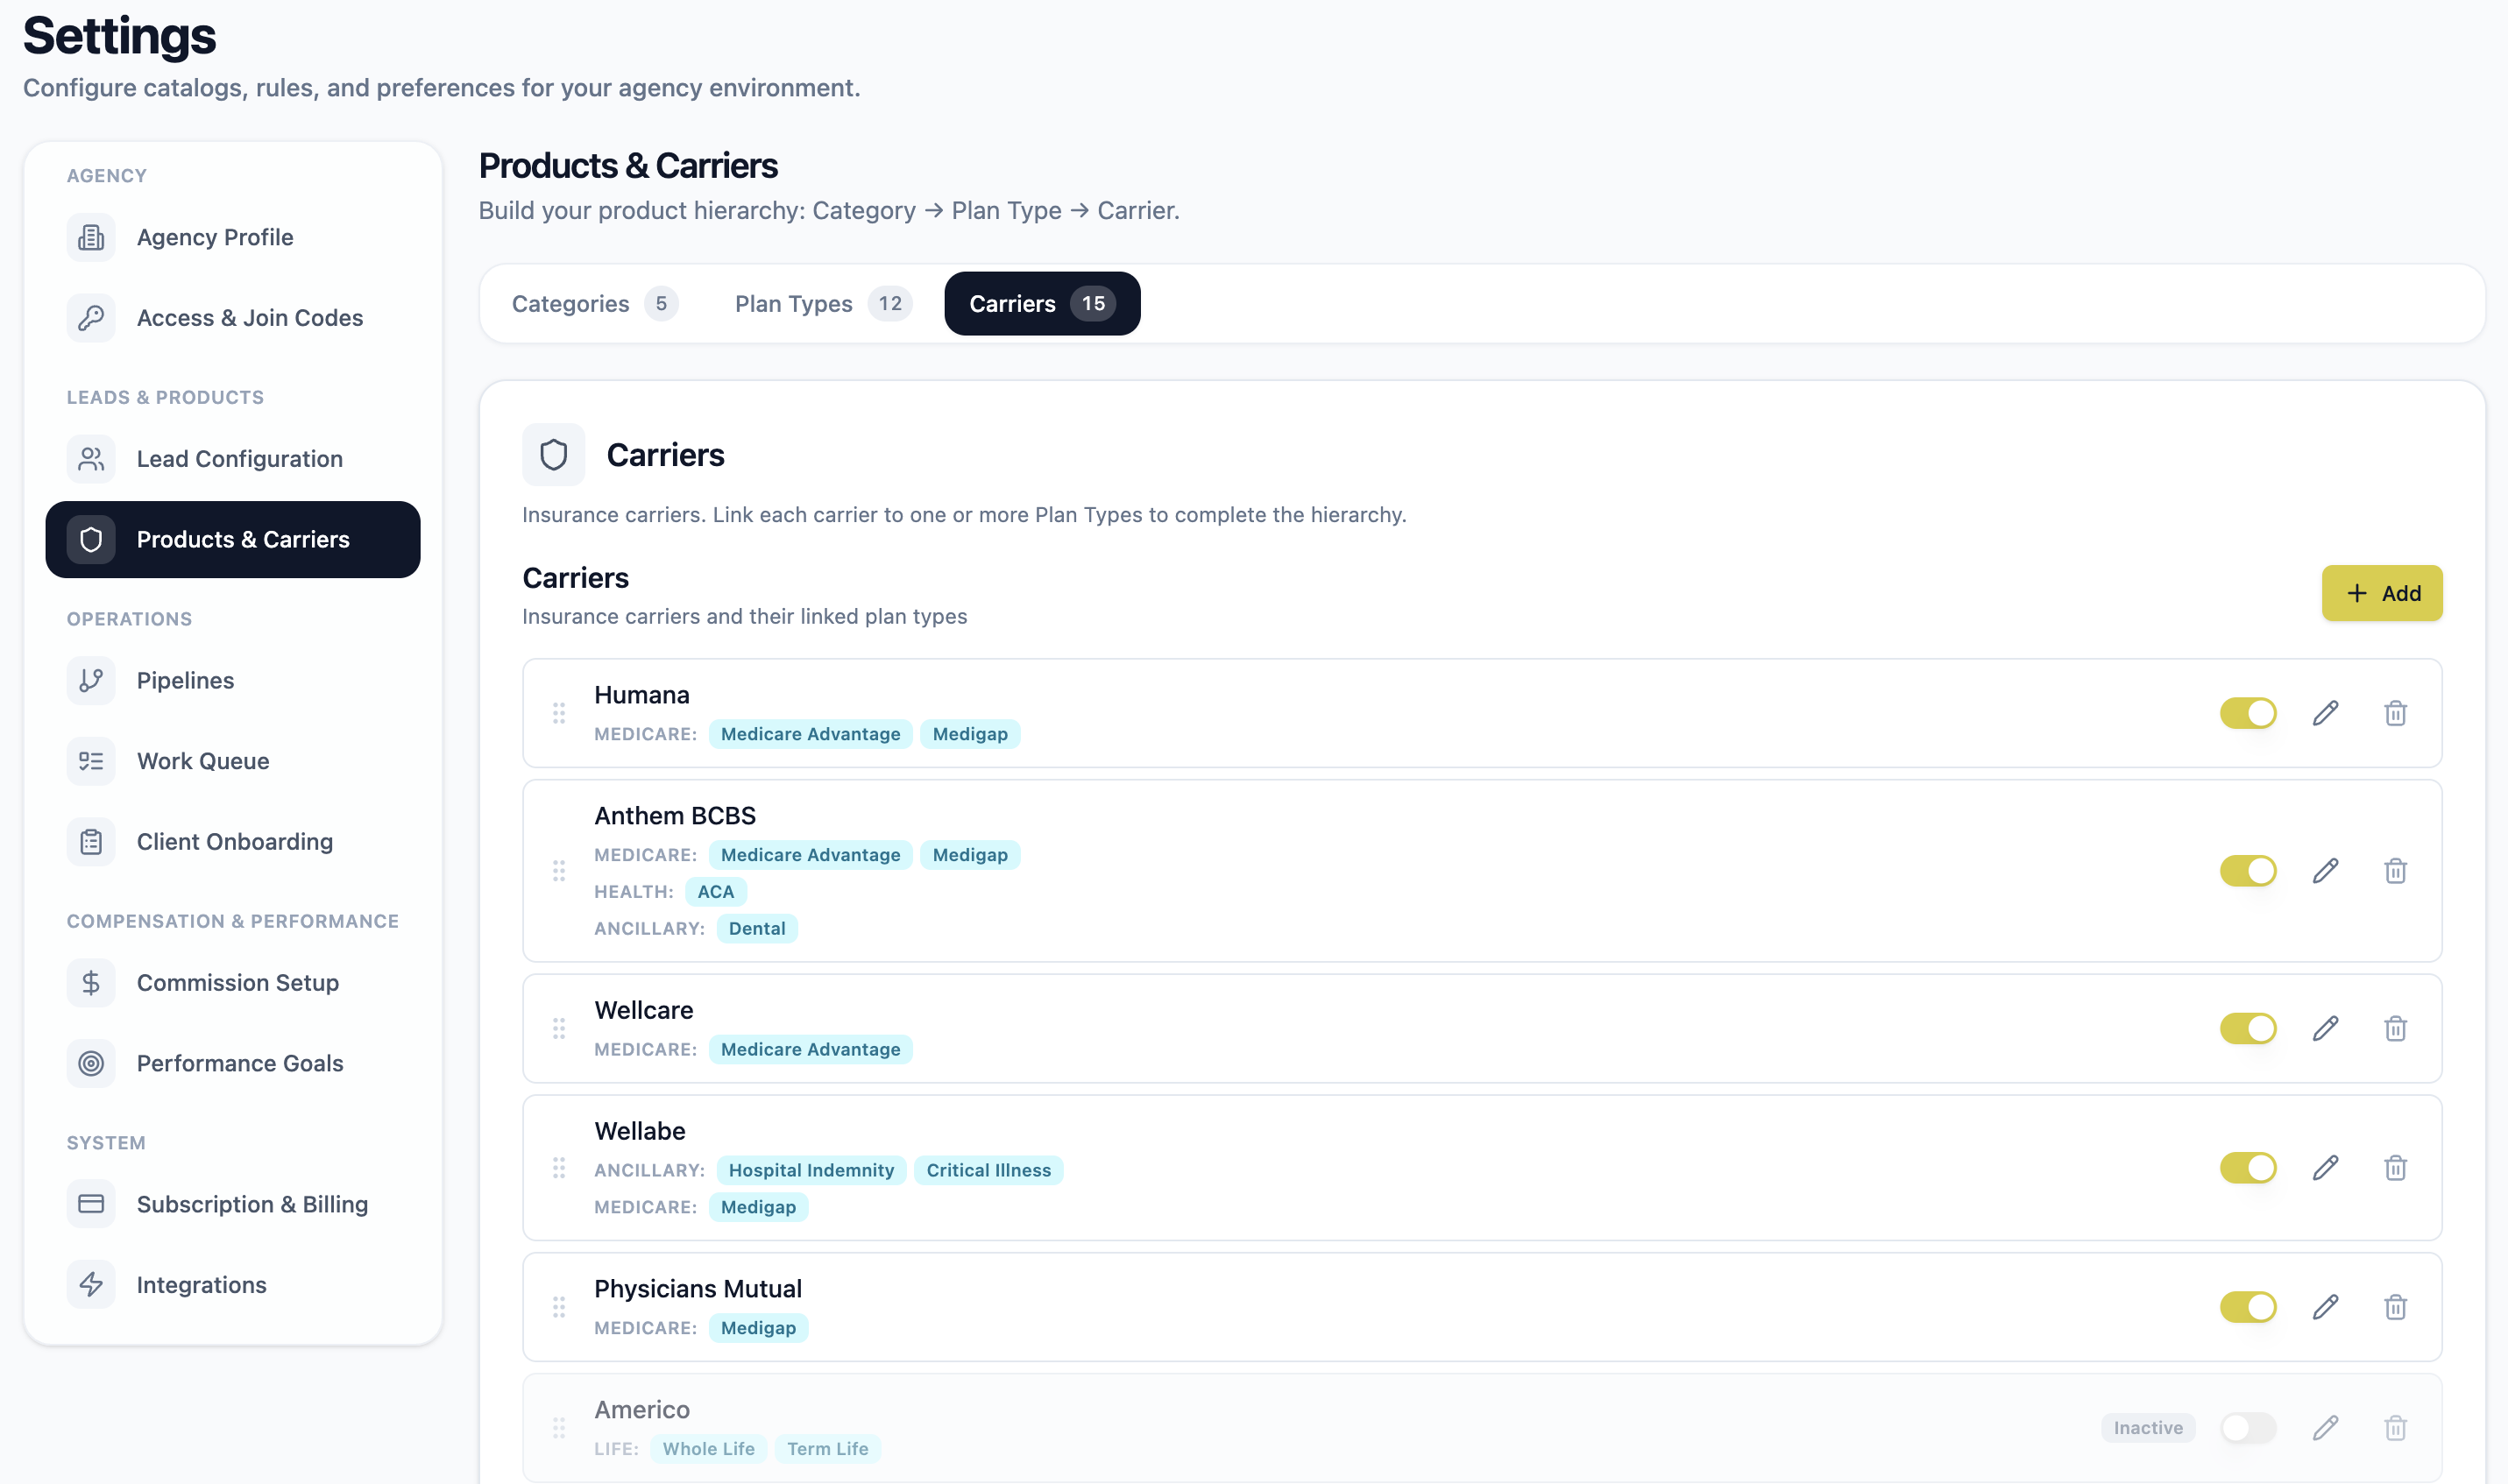2508x1484 pixels.
Task: Turn off the Wellcare carrier switch
Action: [2248, 1028]
